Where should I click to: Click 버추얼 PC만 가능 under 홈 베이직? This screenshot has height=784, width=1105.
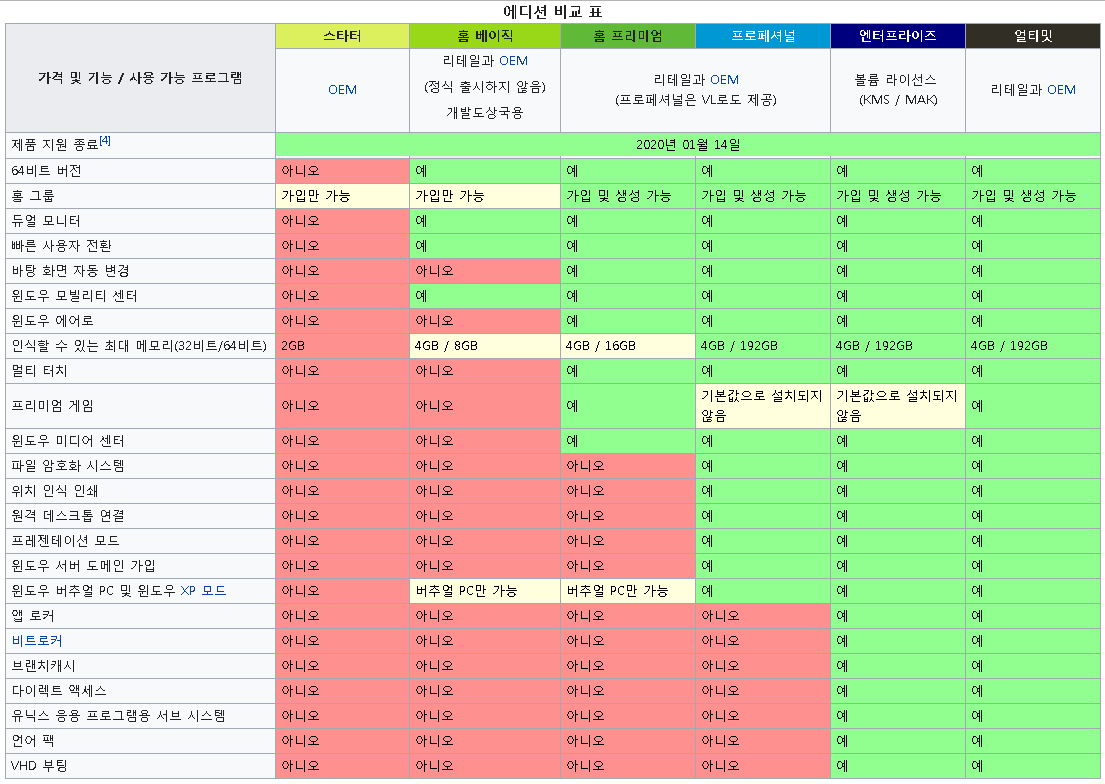485,591
